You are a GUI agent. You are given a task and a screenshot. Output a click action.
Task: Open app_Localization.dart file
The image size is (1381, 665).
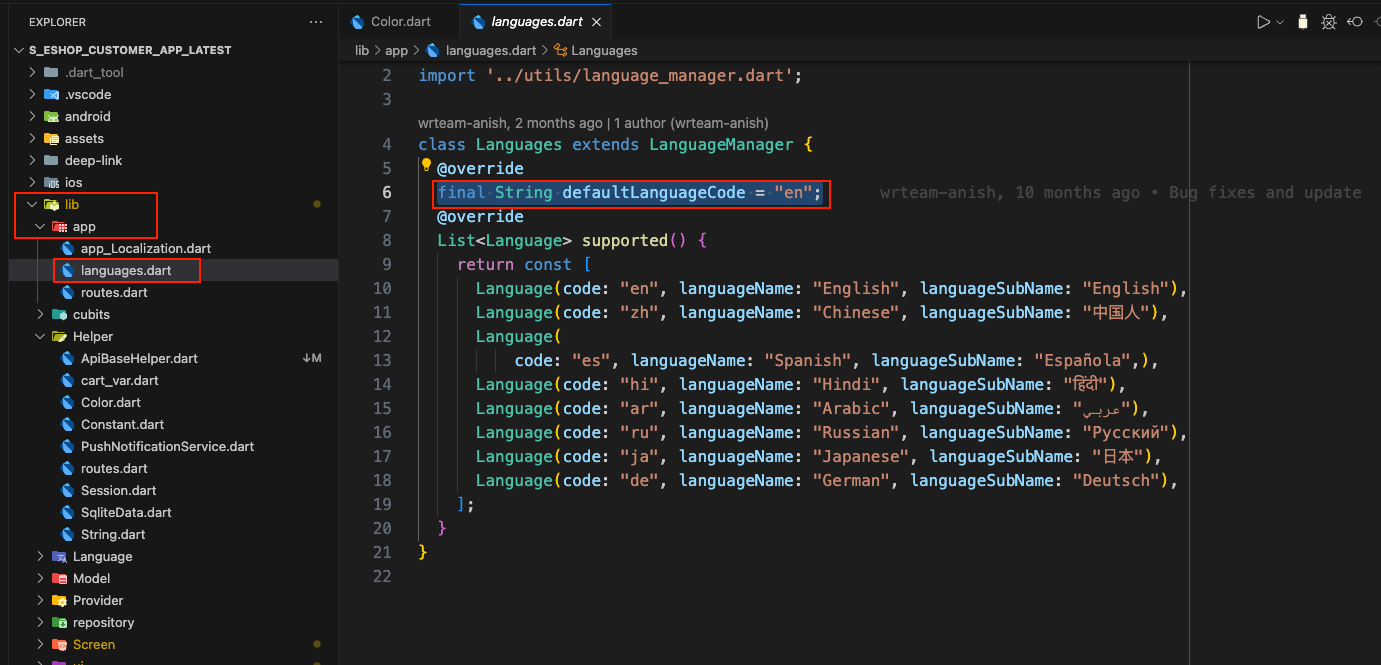(145, 249)
